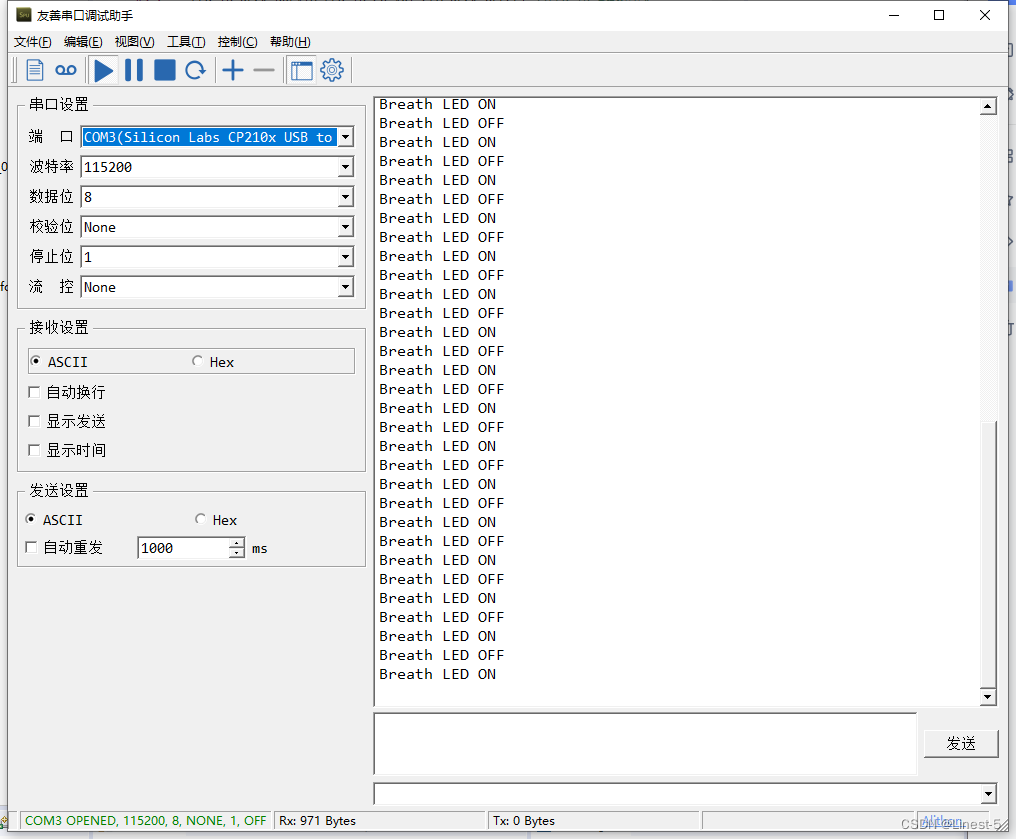Increase font size with the plus icon
The image size is (1016, 839).
[232, 70]
